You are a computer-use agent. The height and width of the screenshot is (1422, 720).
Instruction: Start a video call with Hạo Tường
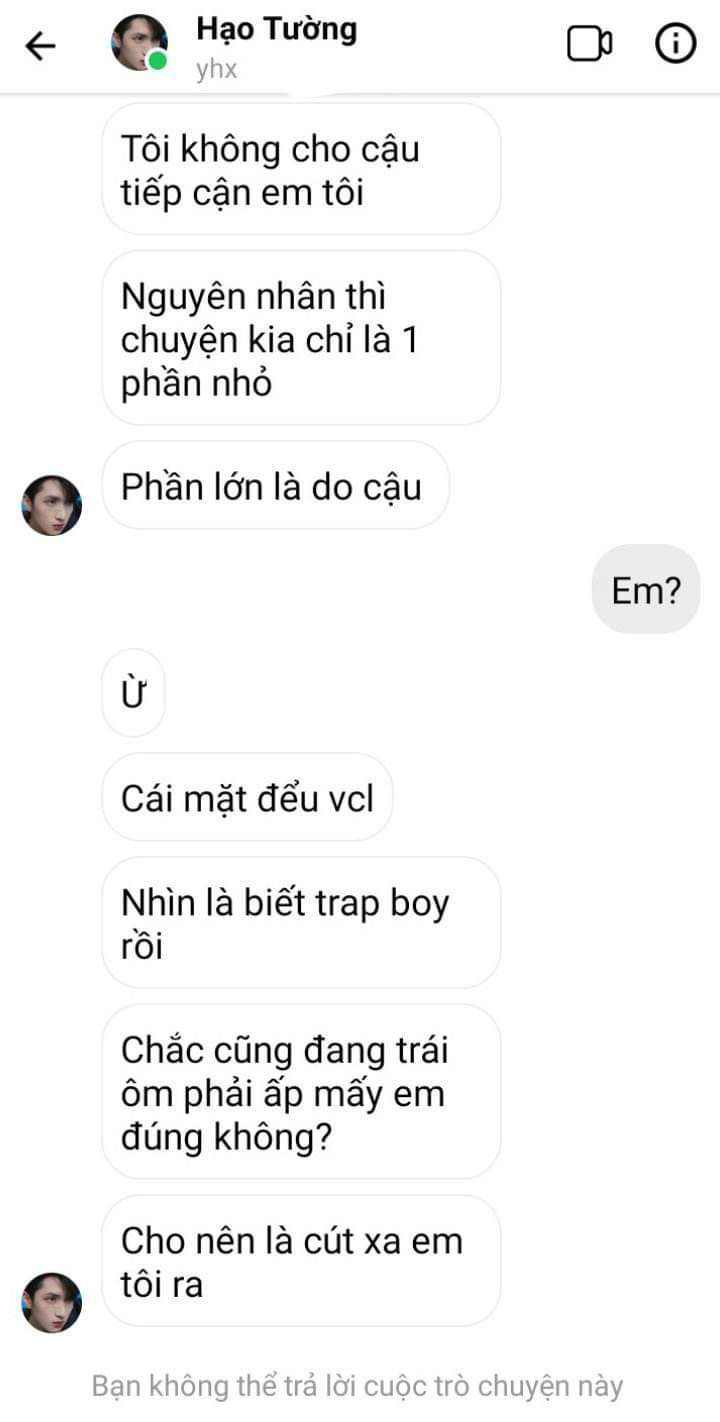[x=590, y=44]
